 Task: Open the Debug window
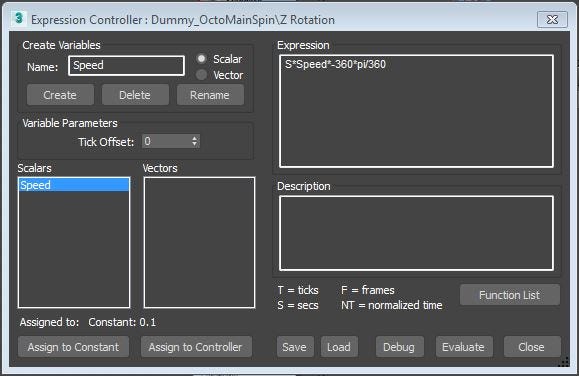click(x=399, y=347)
